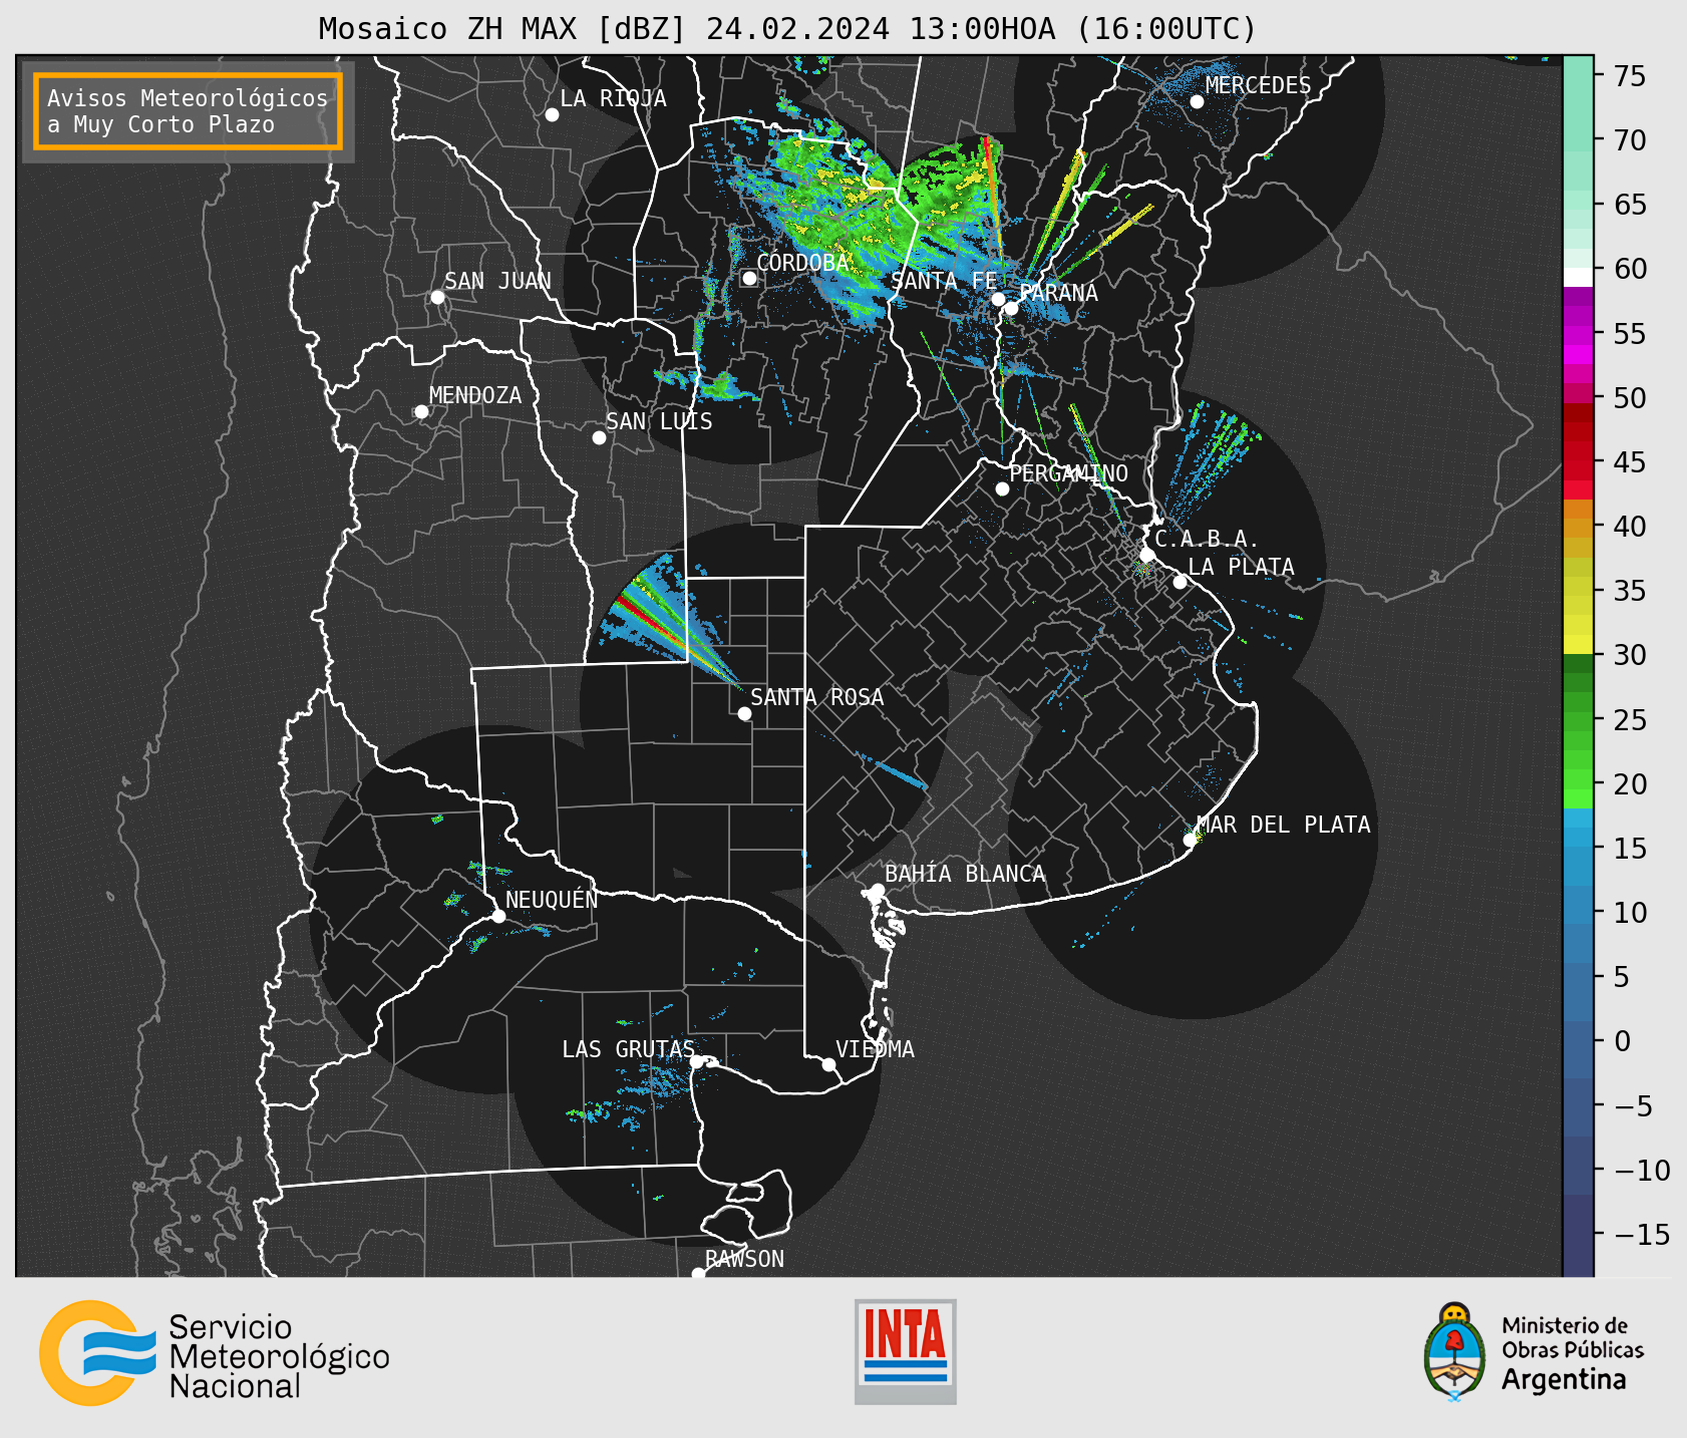
Task: Click the CÓRDOBA text label
Action: [x=802, y=262]
